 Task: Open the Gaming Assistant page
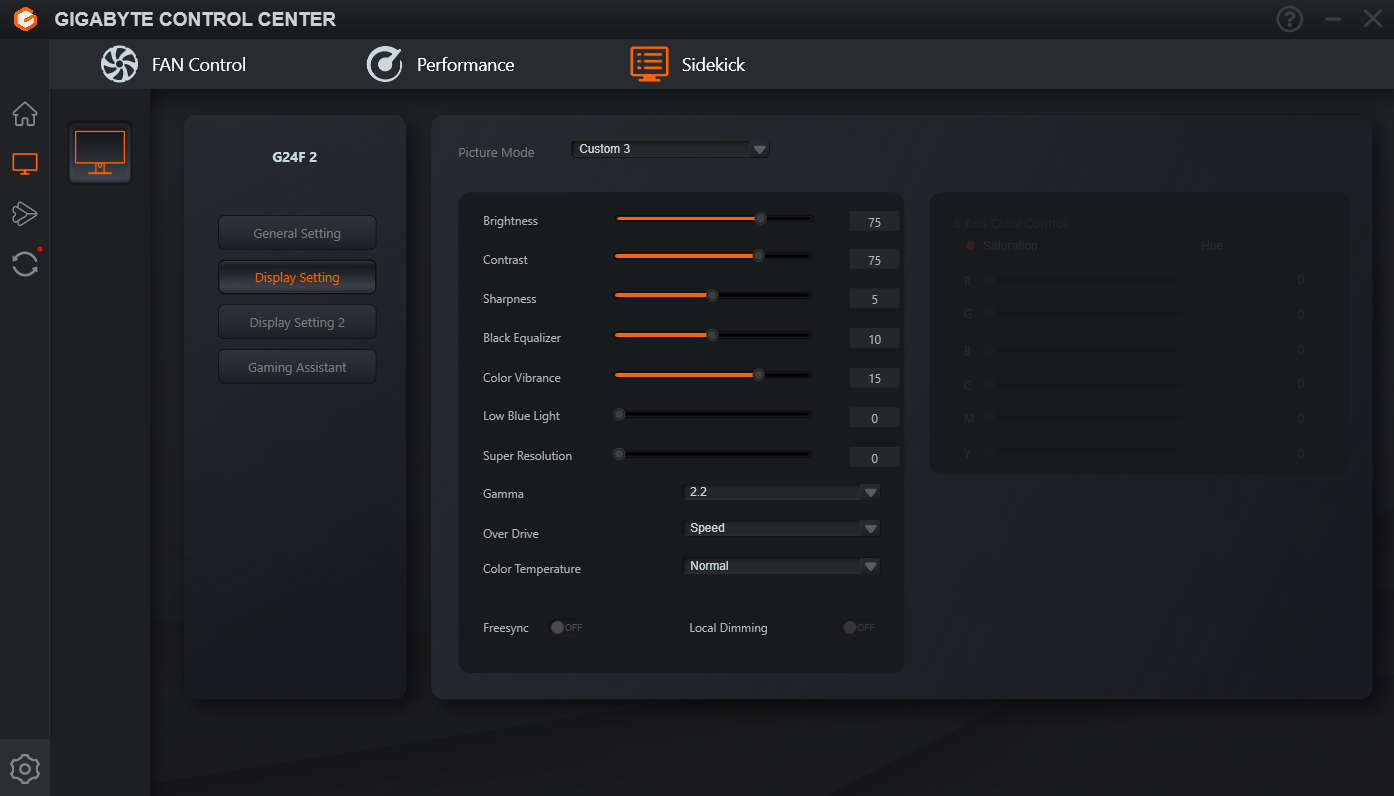[x=297, y=367]
